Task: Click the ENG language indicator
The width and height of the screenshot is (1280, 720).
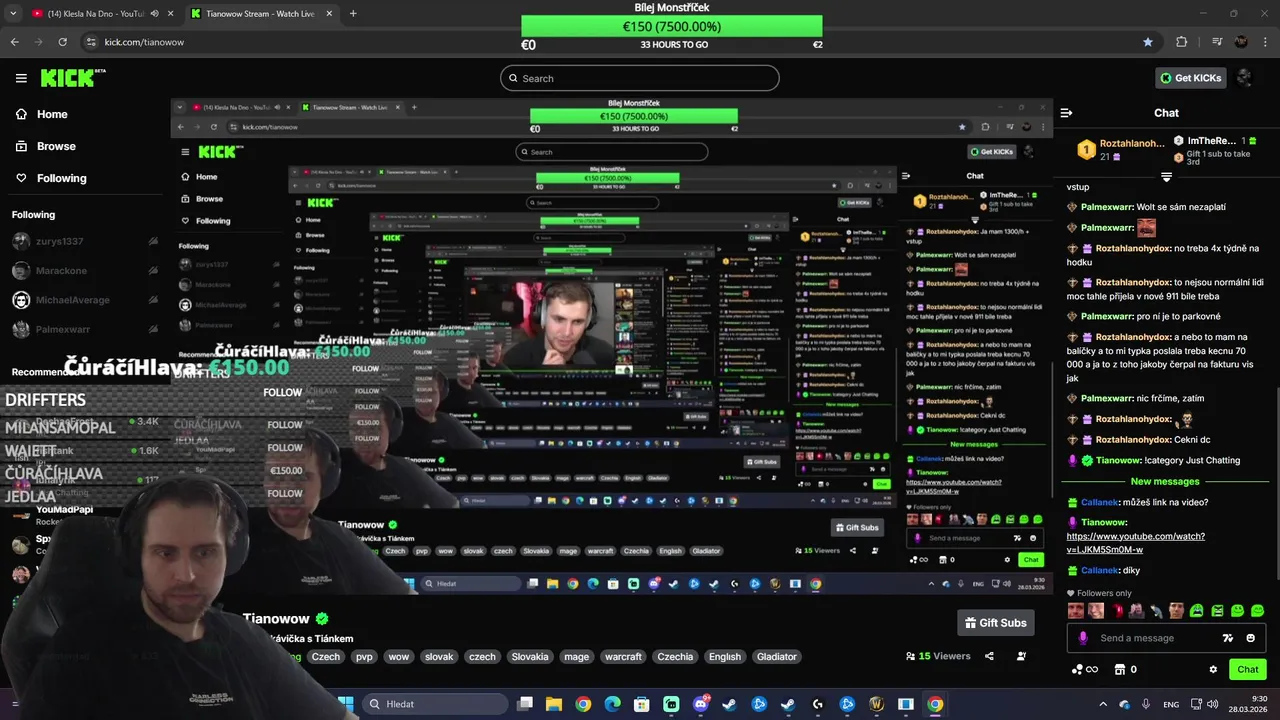Action: point(1171,704)
